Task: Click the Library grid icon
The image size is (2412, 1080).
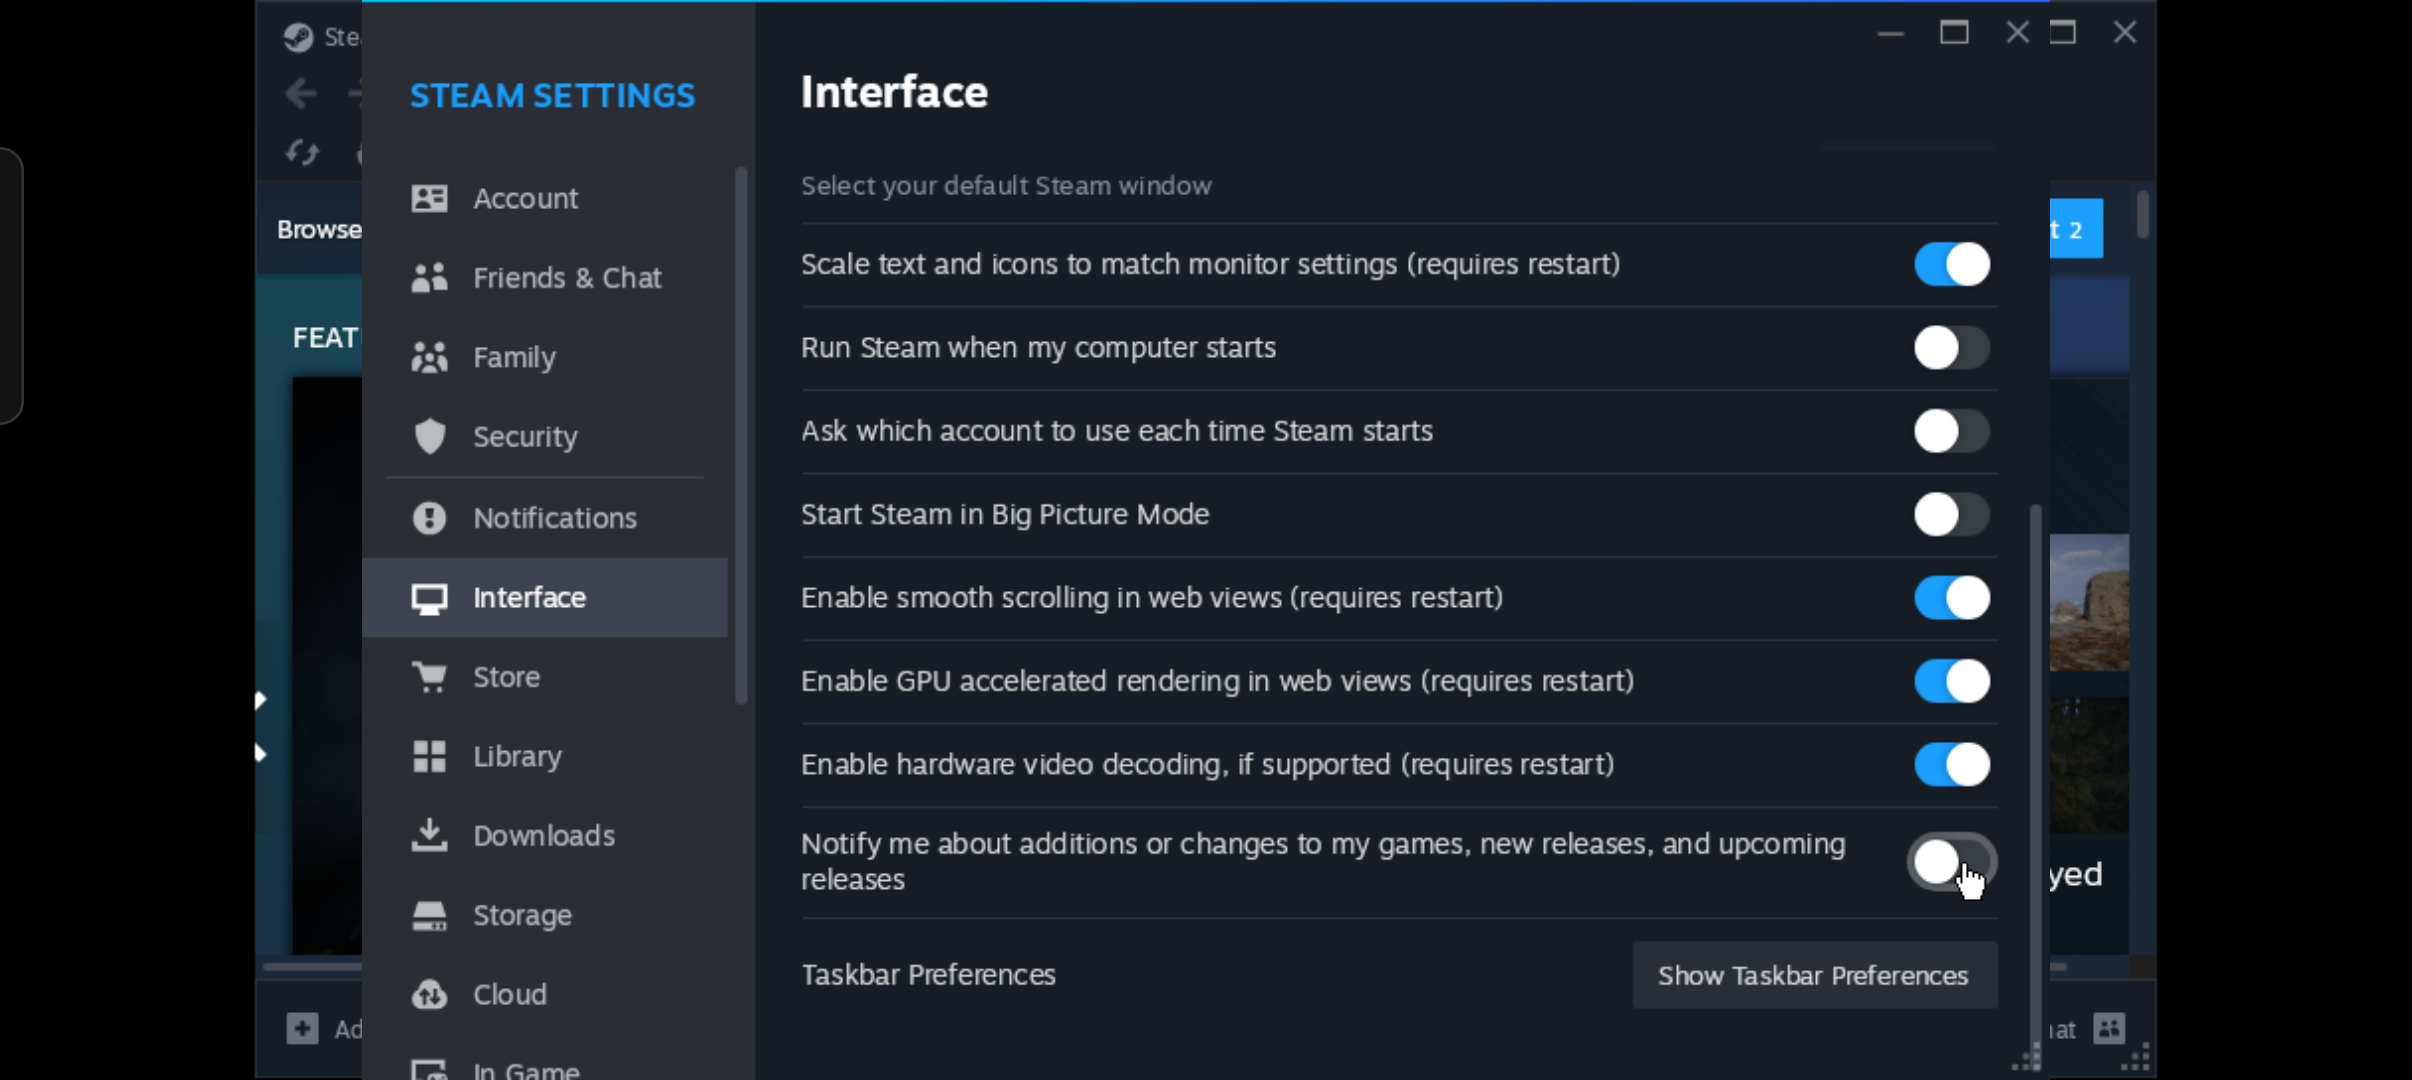Action: pyautogui.click(x=429, y=756)
